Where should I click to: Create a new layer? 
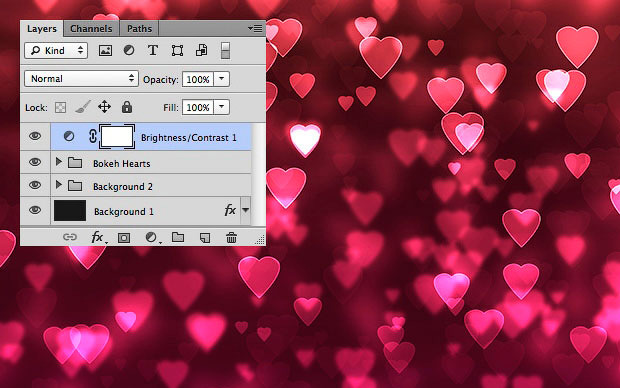pos(205,238)
